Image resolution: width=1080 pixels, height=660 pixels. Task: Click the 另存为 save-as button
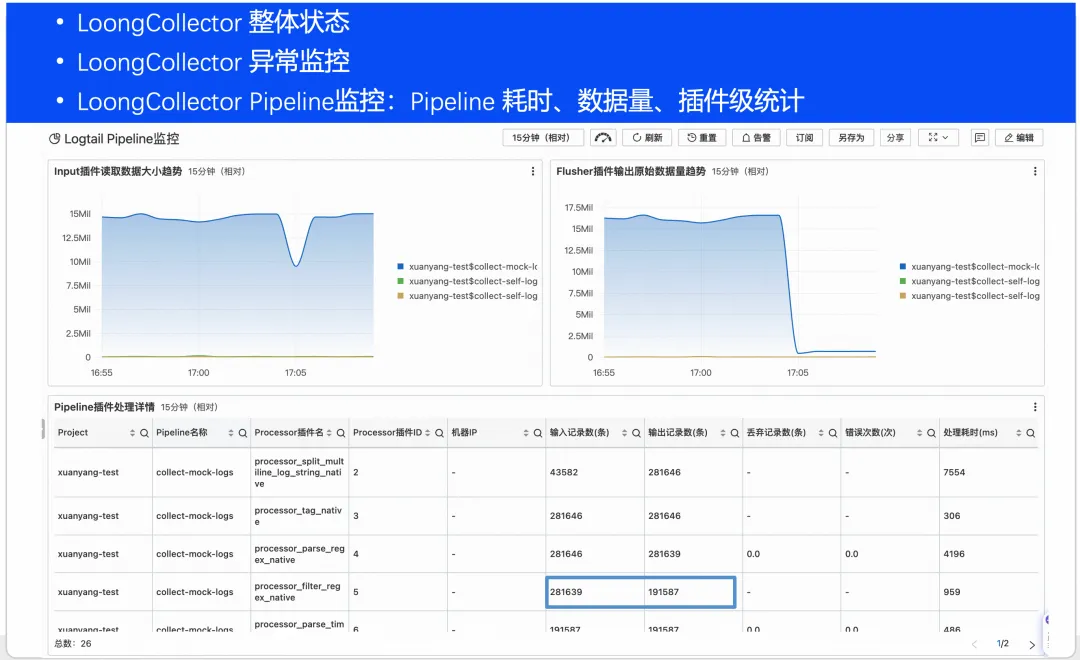click(x=851, y=138)
